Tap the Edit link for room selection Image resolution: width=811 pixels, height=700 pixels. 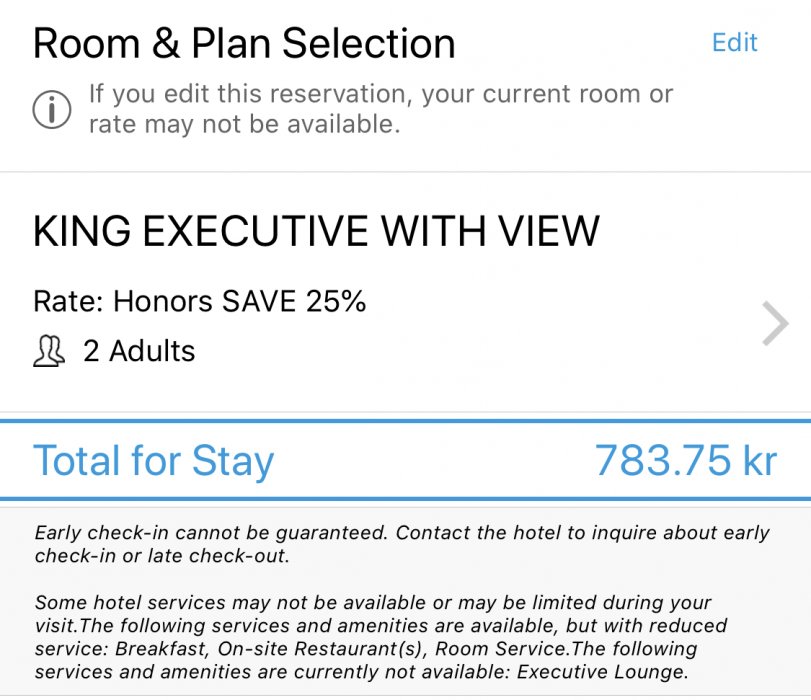(x=734, y=43)
